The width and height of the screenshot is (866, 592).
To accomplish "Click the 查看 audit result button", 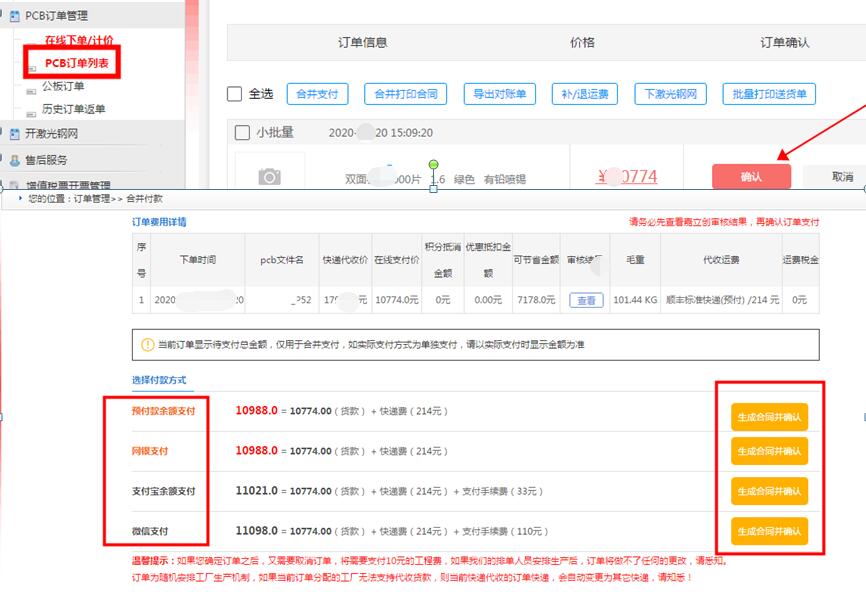I will pyautogui.click(x=586, y=300).
